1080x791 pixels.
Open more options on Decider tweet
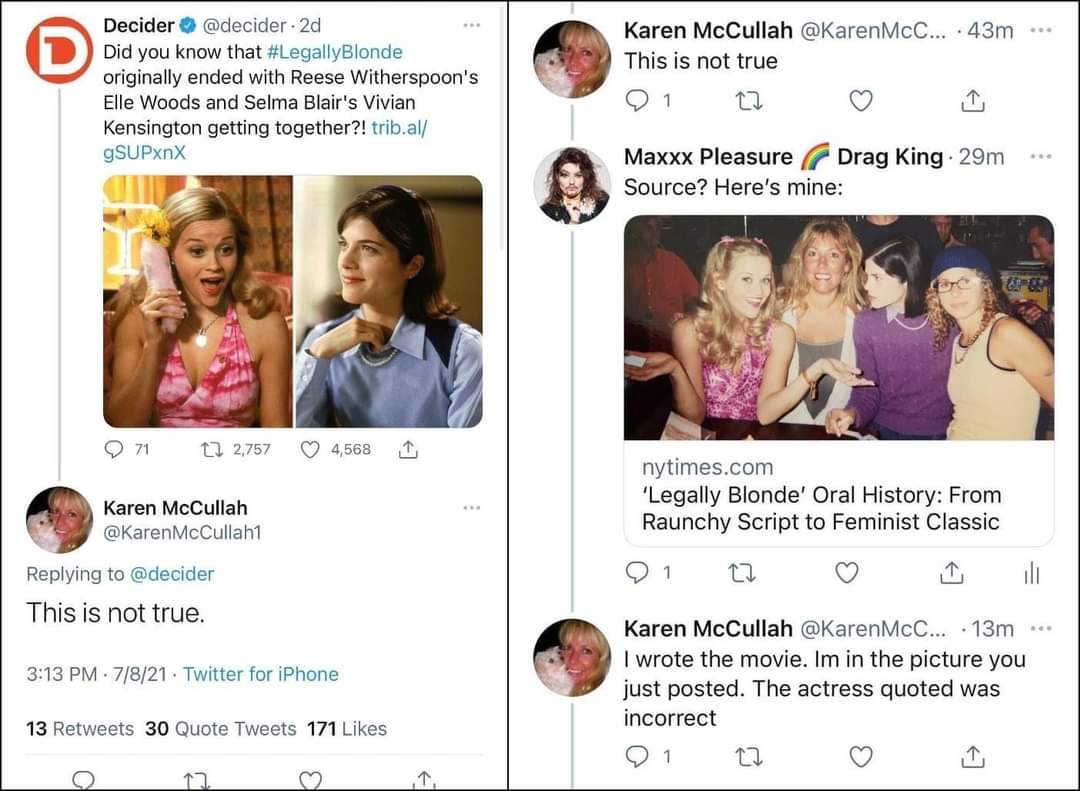(x=472, y=24)
